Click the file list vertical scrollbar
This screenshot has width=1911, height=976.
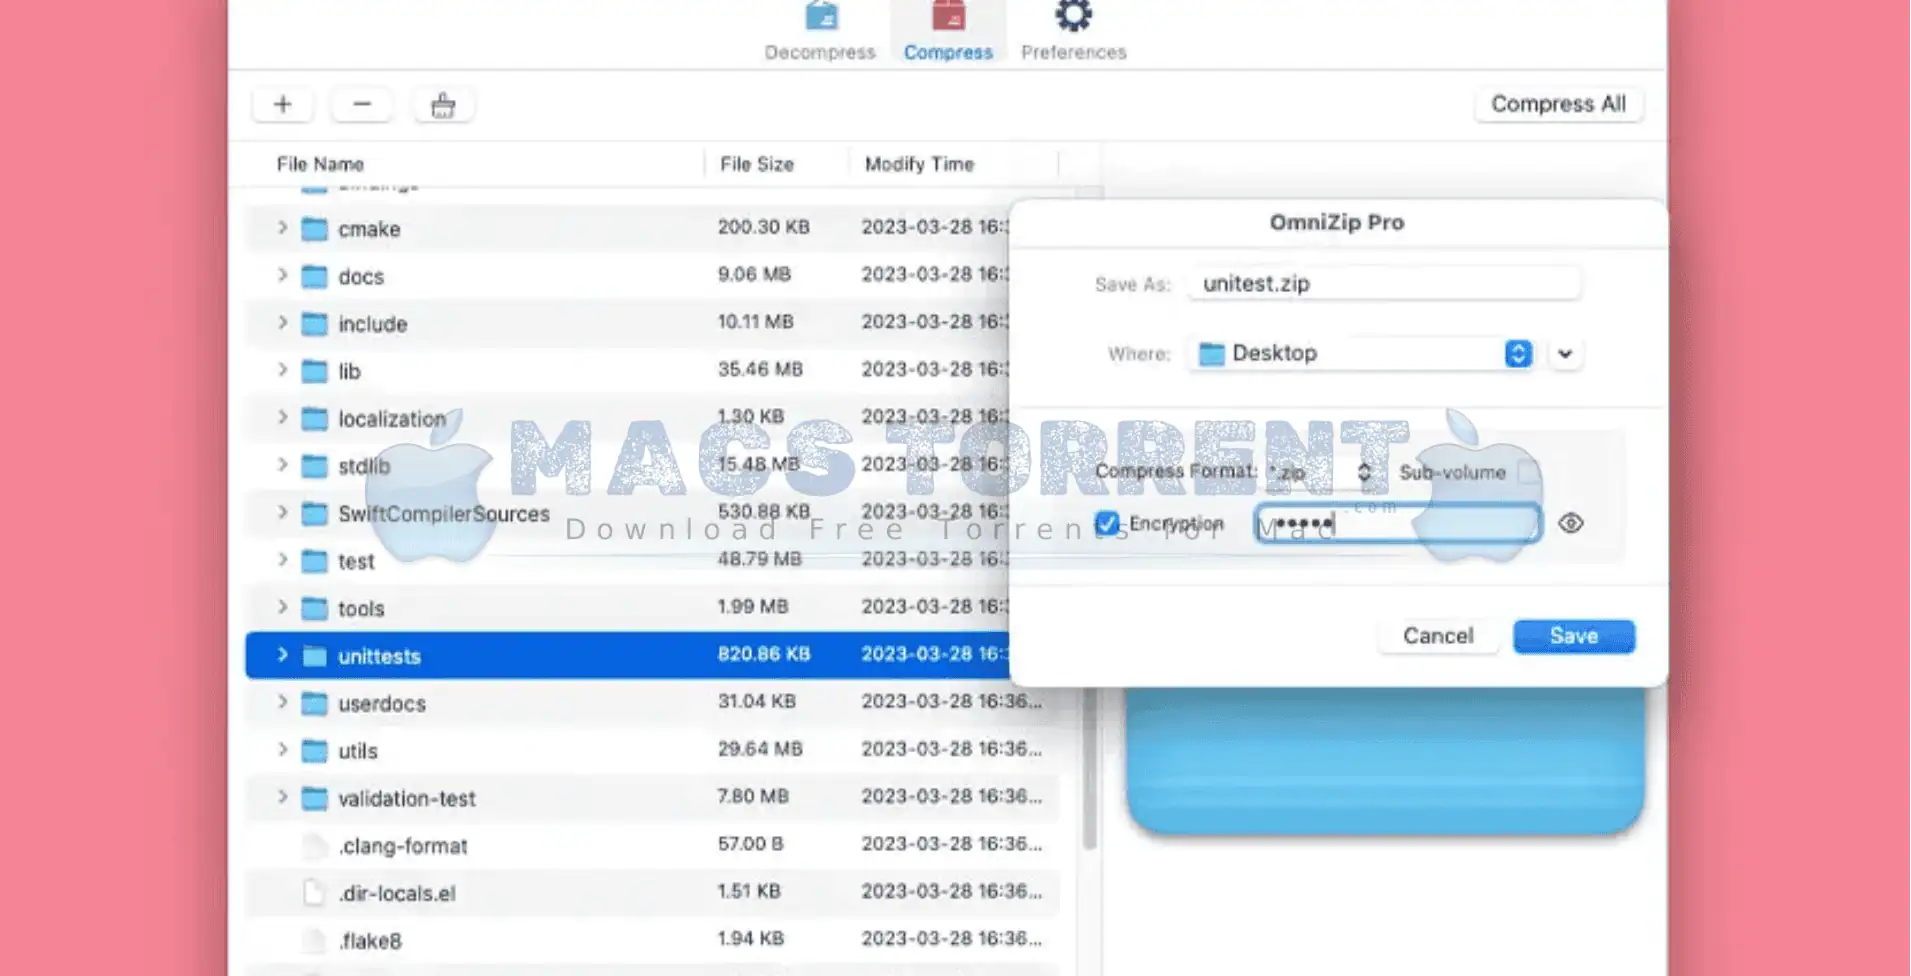1090,770
